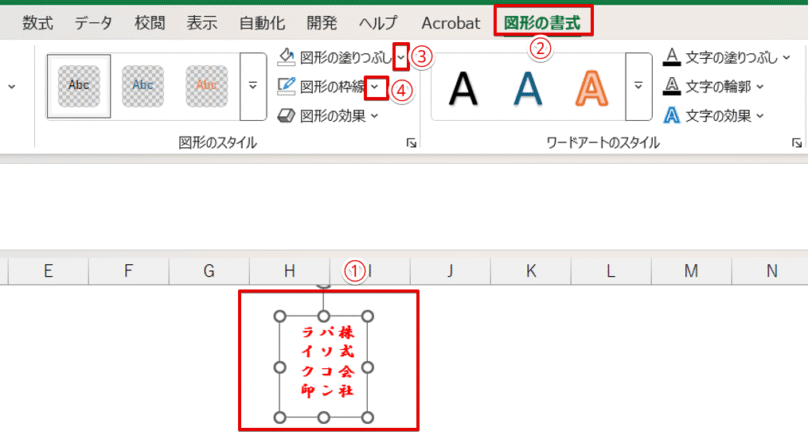Click the 図形の枠線 label
The width and height of the screenshot is (812, 439).
(x=333, y=87)
